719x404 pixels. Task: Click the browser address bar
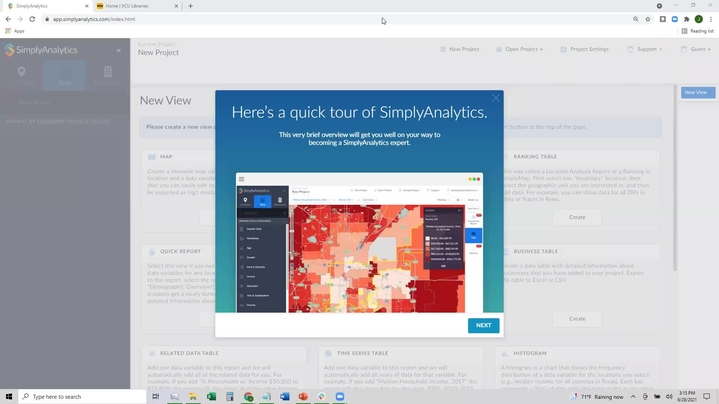[337, 19]
